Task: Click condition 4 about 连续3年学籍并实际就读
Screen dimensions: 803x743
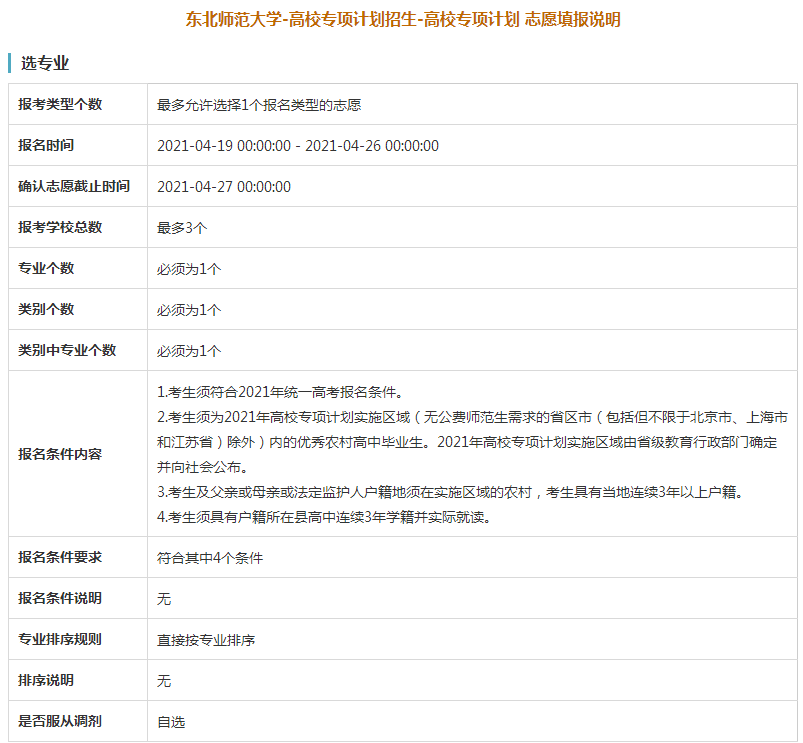Action: 324,518
